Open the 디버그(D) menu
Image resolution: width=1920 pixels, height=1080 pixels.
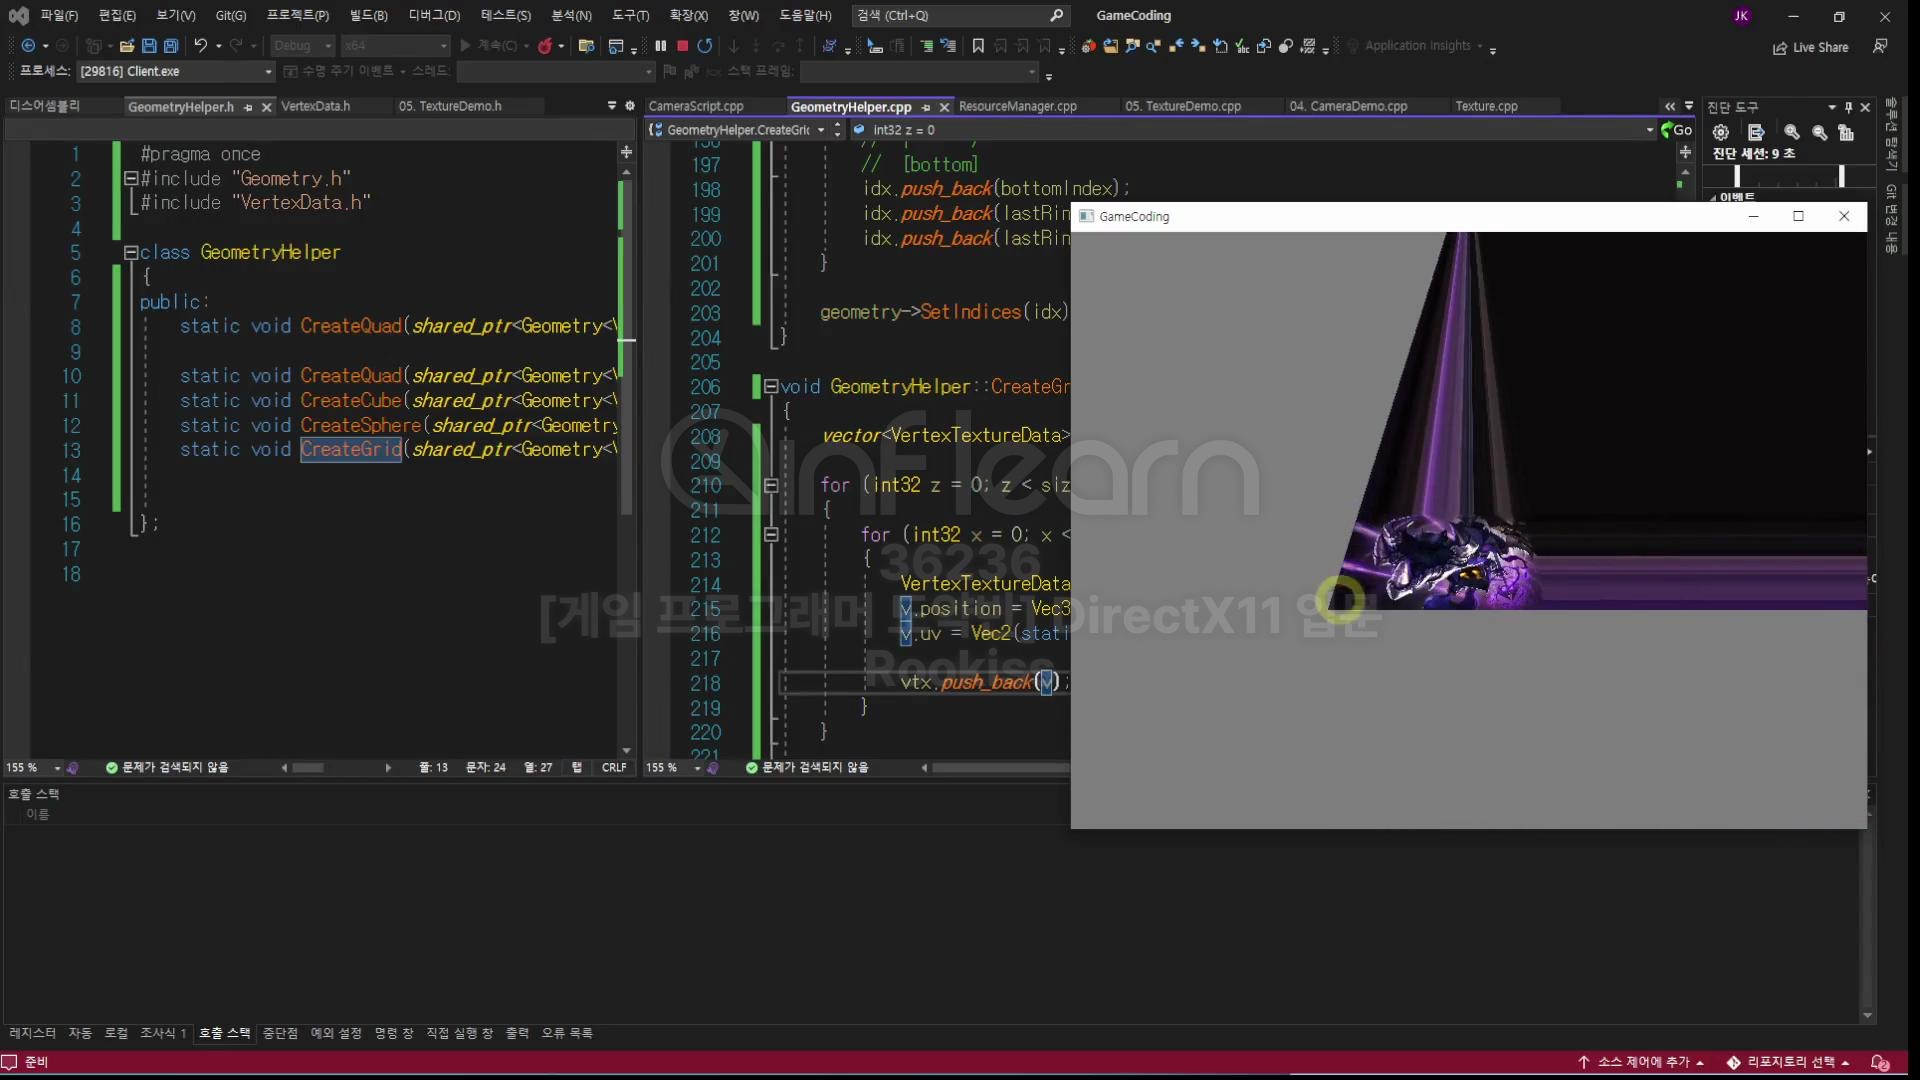click(434, 15)
